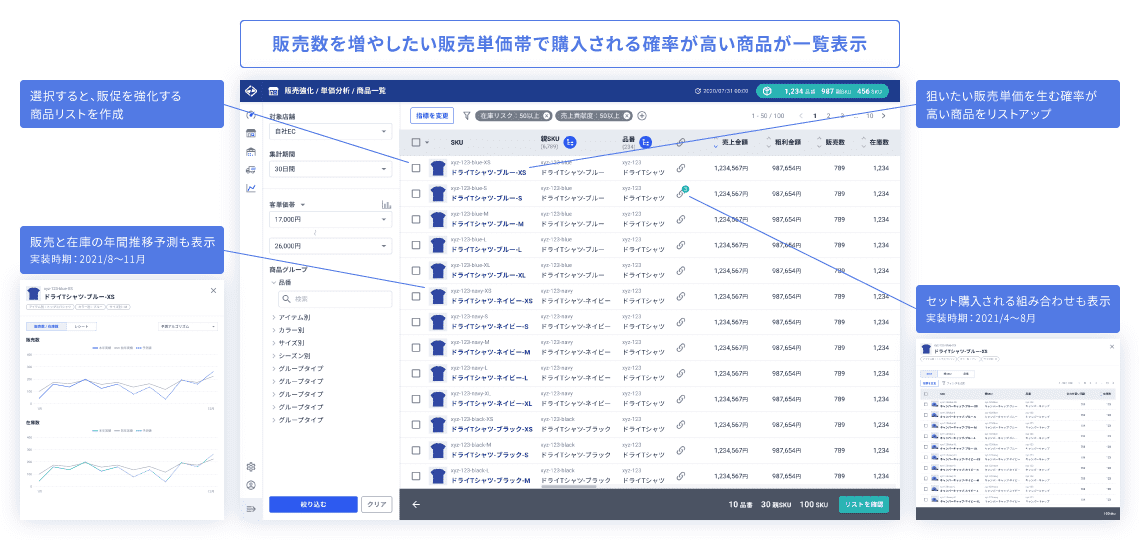Toggle the select-all checkbox in the table header

click(416, 142)
